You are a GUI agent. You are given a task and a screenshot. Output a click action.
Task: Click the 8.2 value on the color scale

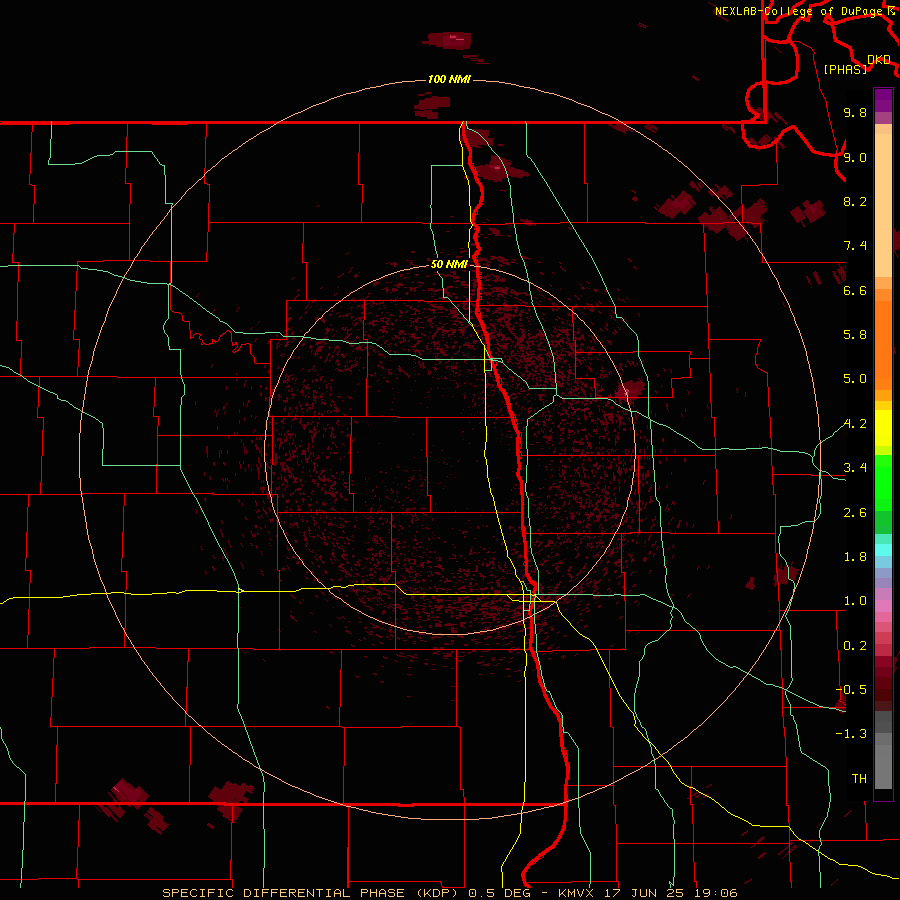point(855,201)
